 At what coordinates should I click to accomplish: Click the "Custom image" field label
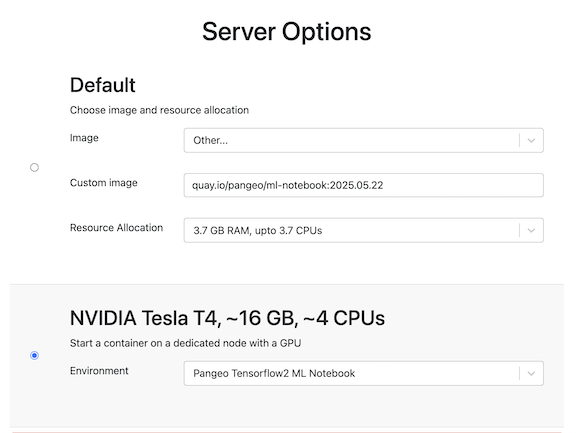104,183
